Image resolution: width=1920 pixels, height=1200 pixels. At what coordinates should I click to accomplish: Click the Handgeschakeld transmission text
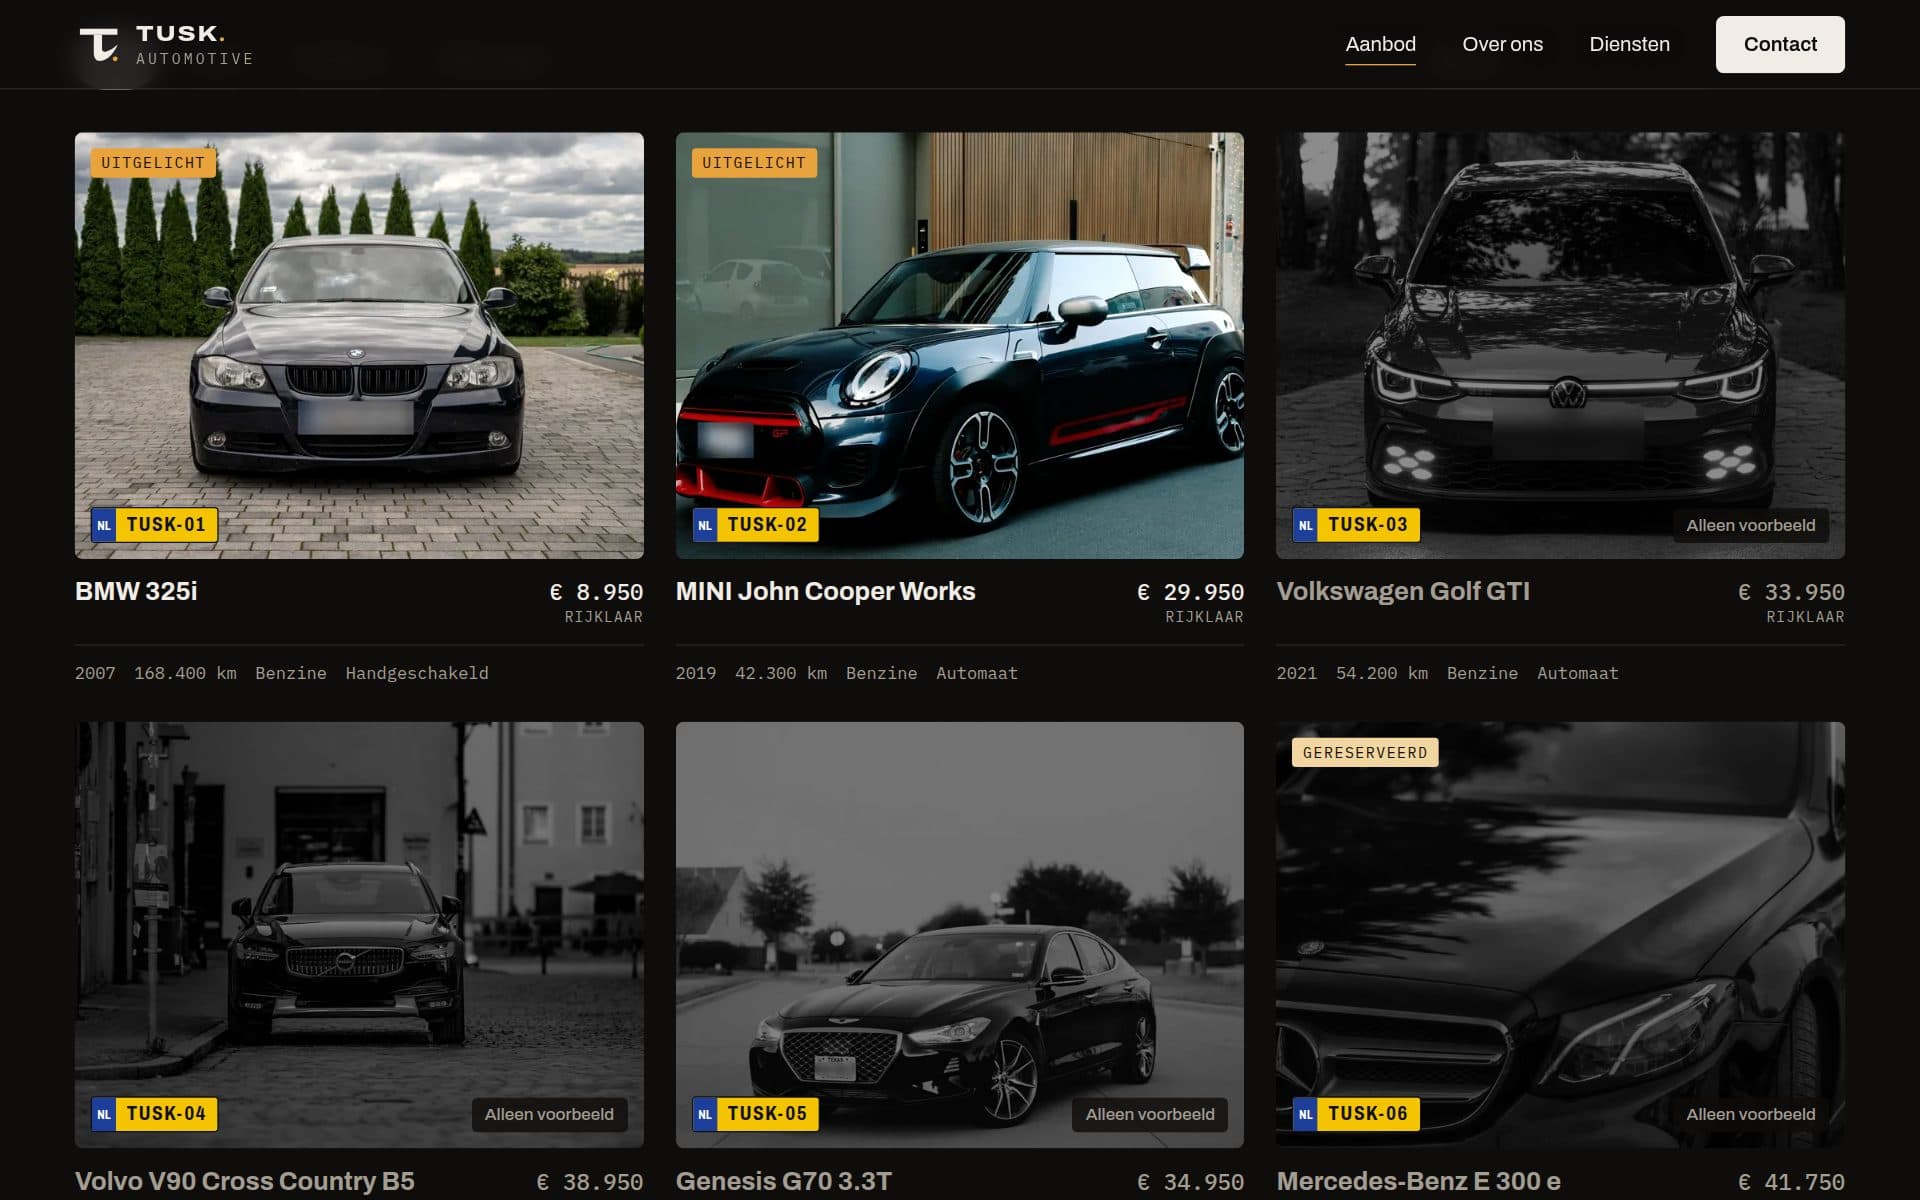[x=417, y=673]
